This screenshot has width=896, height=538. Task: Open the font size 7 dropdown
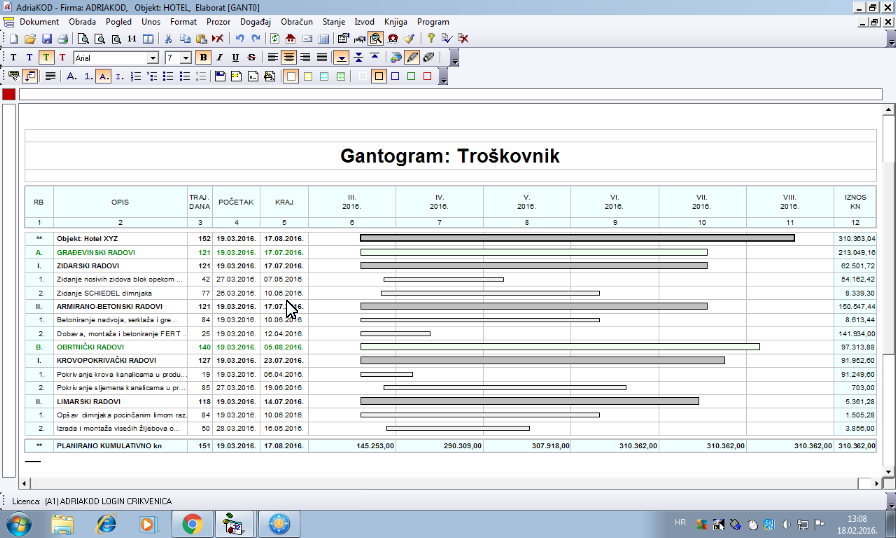click(x=186, y=58)
